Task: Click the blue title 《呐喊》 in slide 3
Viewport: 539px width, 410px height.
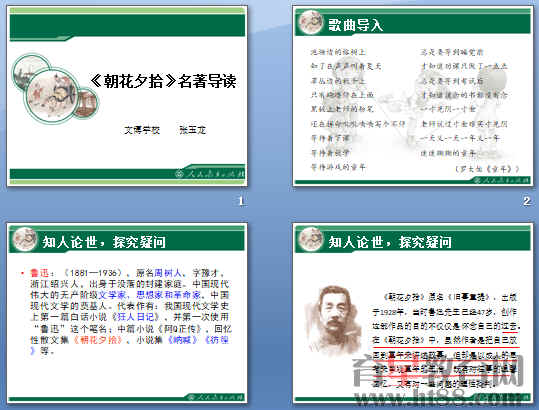Action: 182,340
